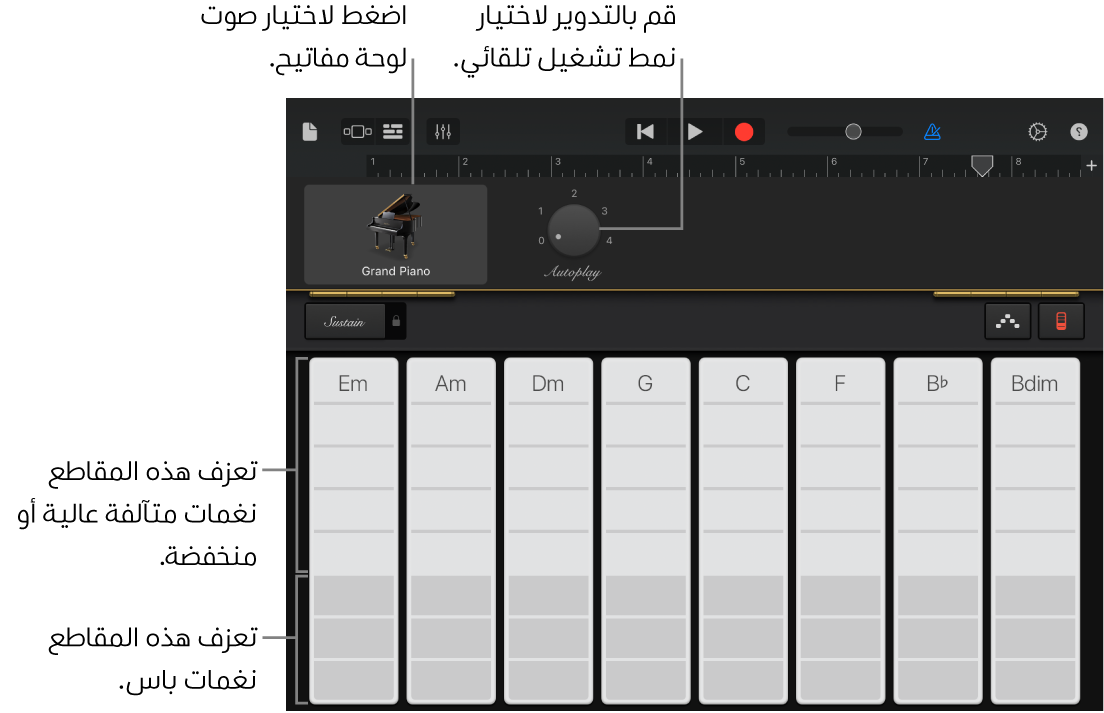Image resolution: width=1104 pixels, height=713 pixels.
Task: Turn the Autoplay knob
Action: pos(573,230)
